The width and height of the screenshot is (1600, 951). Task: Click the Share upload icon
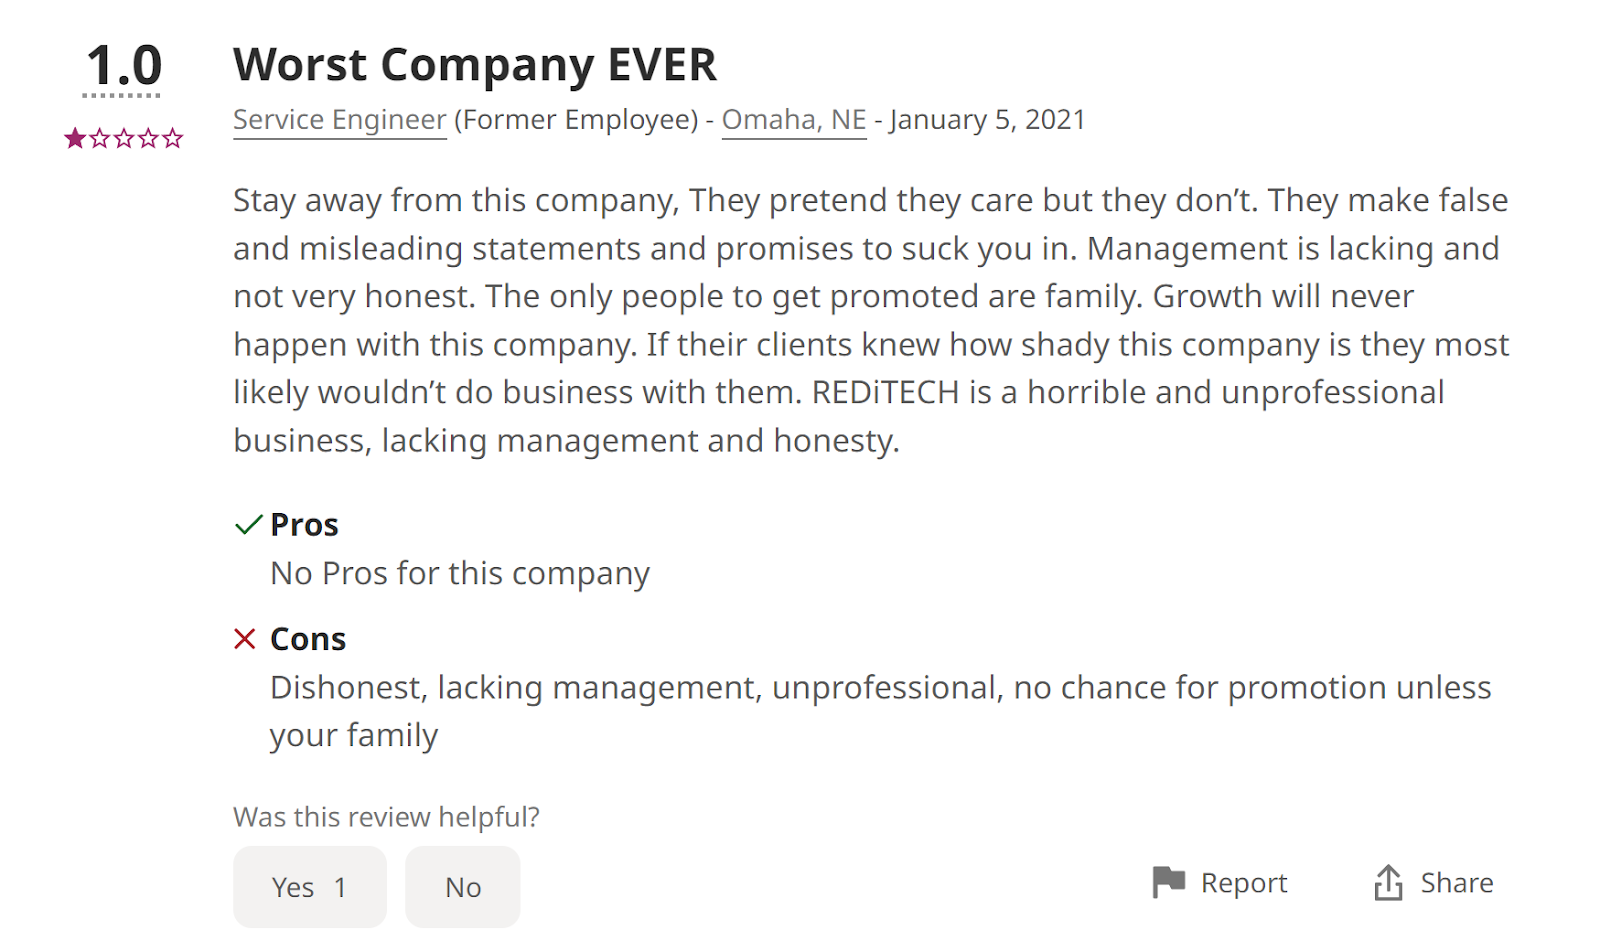click(1388, 882)
